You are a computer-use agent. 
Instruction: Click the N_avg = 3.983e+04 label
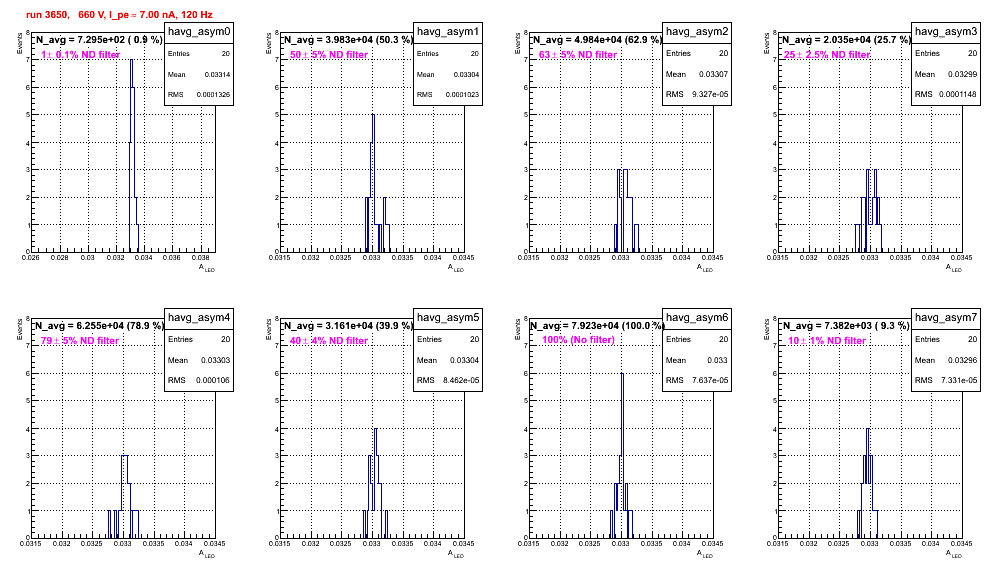point(348,40)
